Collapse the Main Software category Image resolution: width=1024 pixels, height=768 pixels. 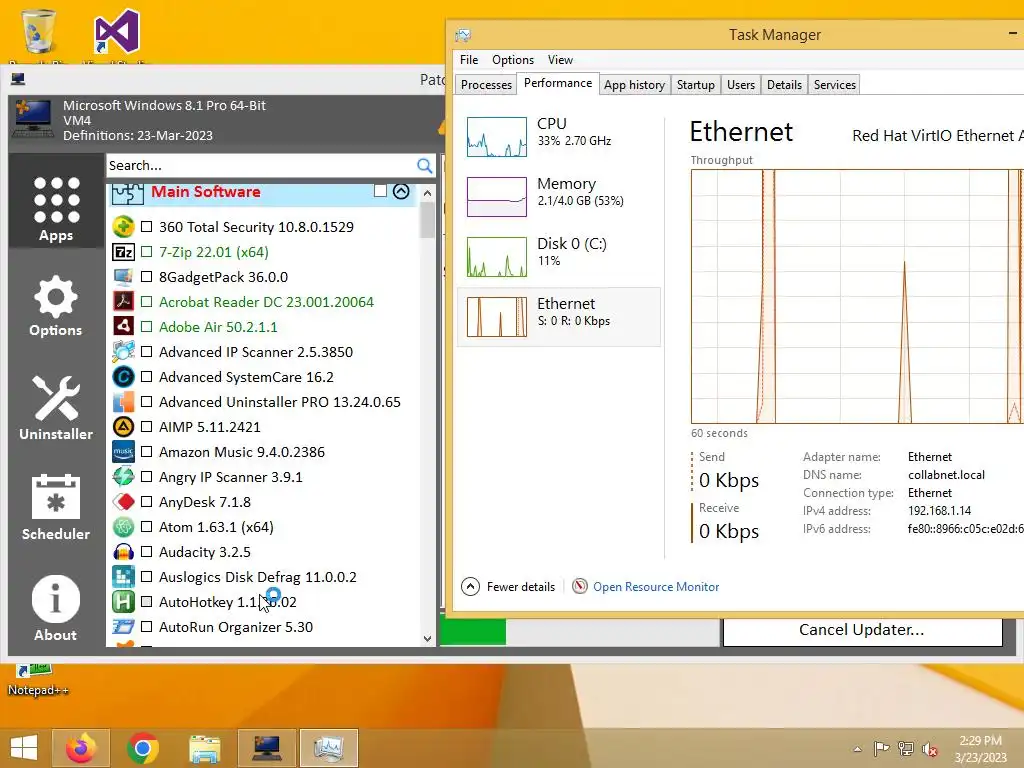401,191
